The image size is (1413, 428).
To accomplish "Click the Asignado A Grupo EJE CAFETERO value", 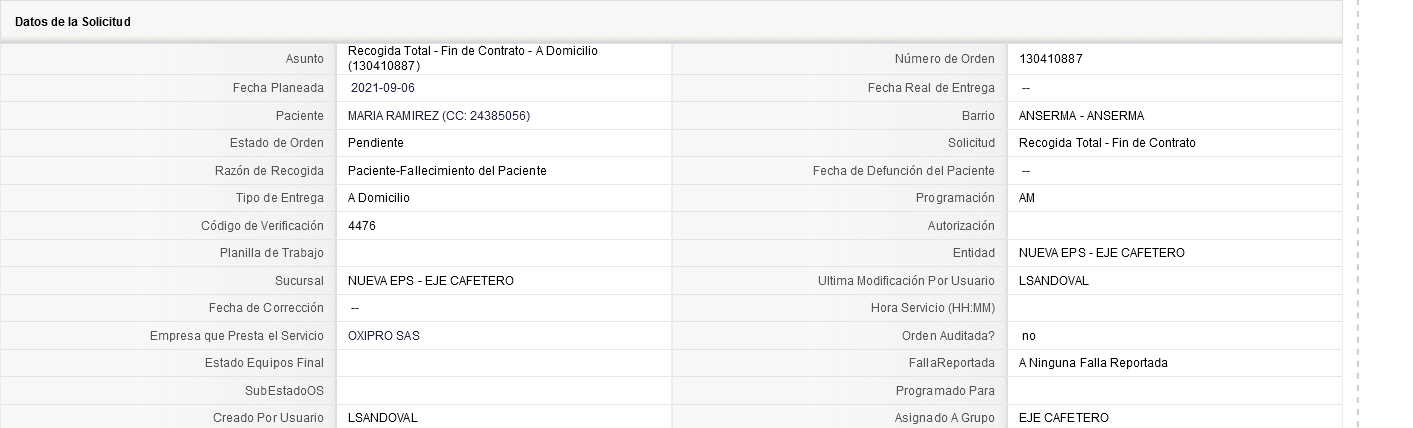I will point(1064,418).
